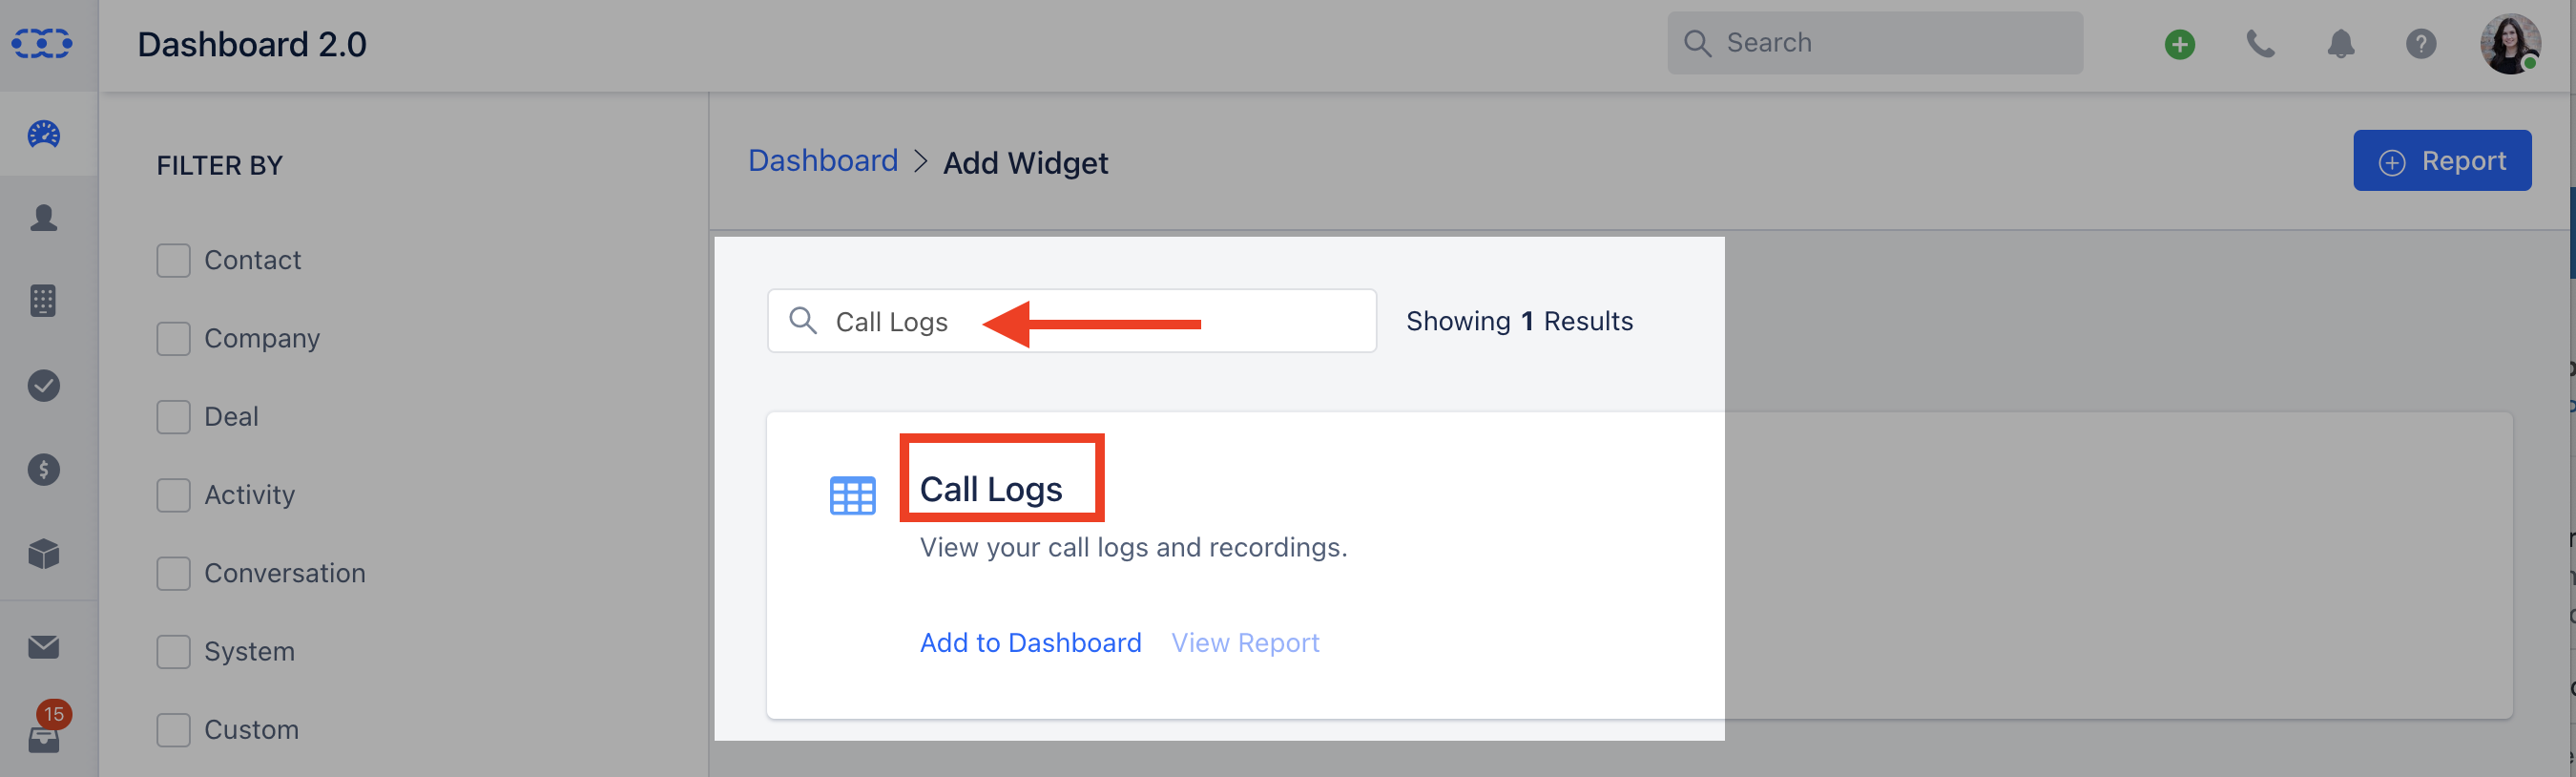This screenshot has height=777, width=2576.
Task: Open the email envelope icon in sidebar
Action: 44,647
